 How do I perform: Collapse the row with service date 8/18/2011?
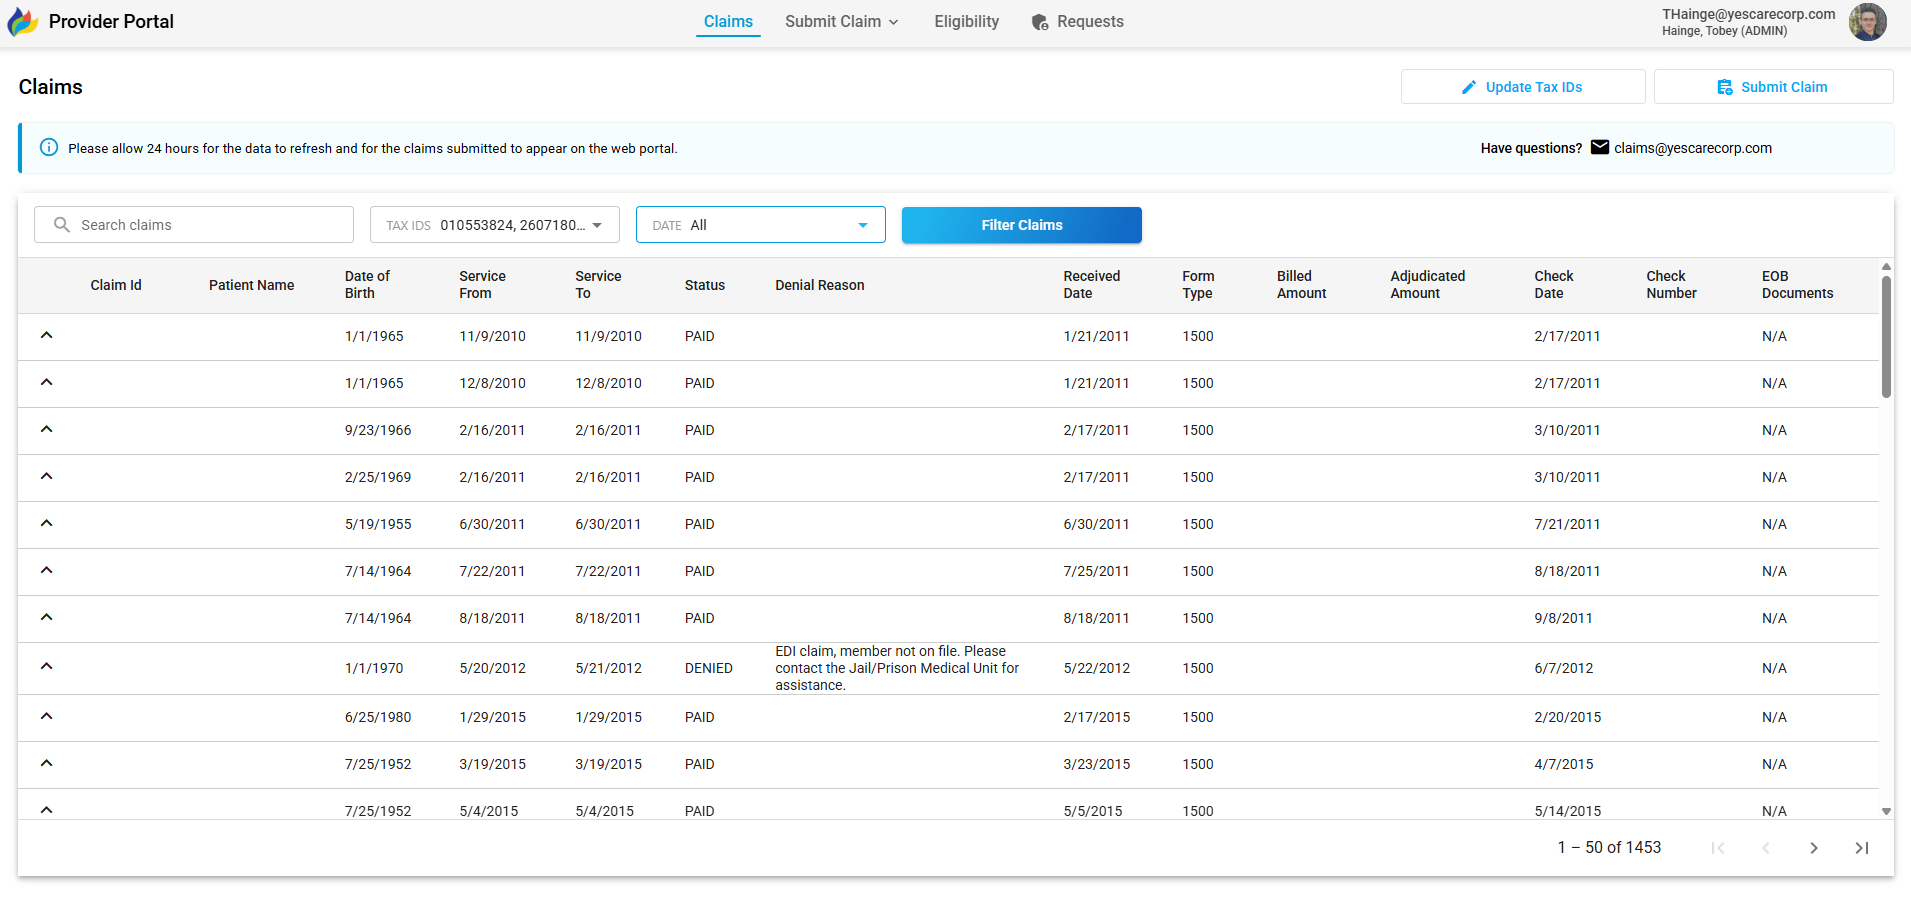coord(46,617)
